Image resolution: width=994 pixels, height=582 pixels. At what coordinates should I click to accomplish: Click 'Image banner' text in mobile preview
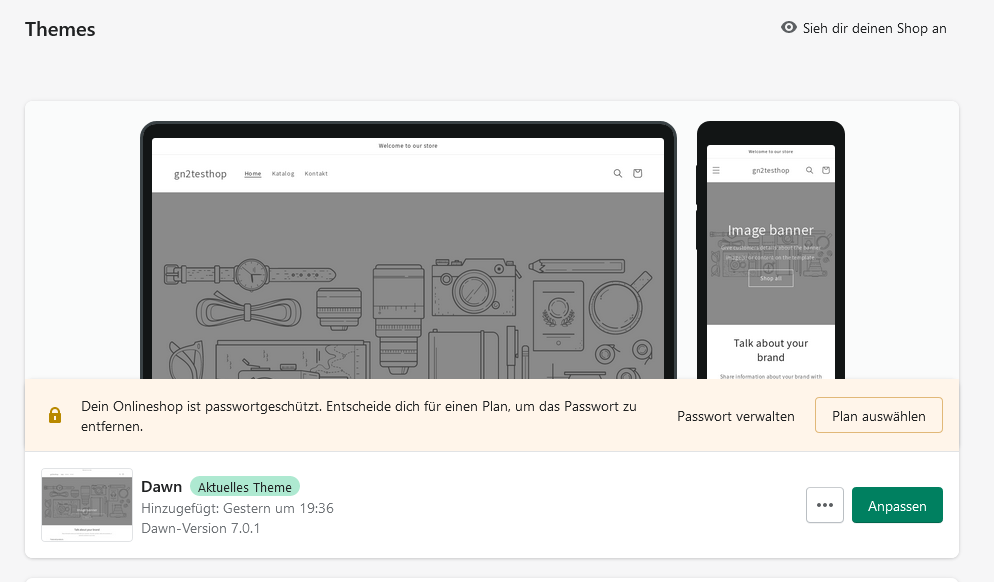(x=770, y=230)
